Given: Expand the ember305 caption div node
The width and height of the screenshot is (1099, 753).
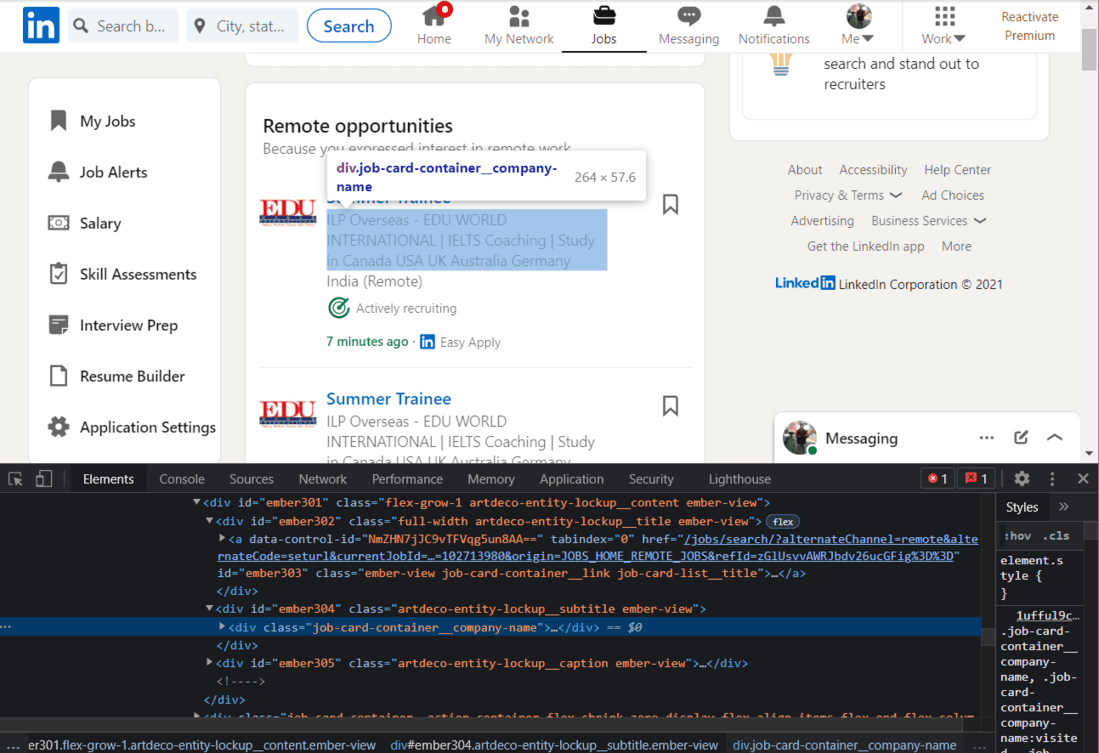Looking at the screenshot, I should click(210, 662).
